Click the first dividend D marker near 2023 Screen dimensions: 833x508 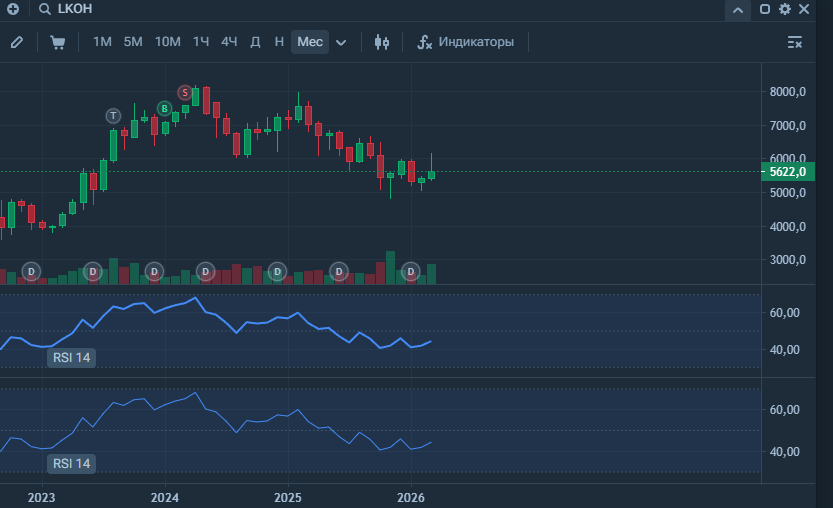31,272
